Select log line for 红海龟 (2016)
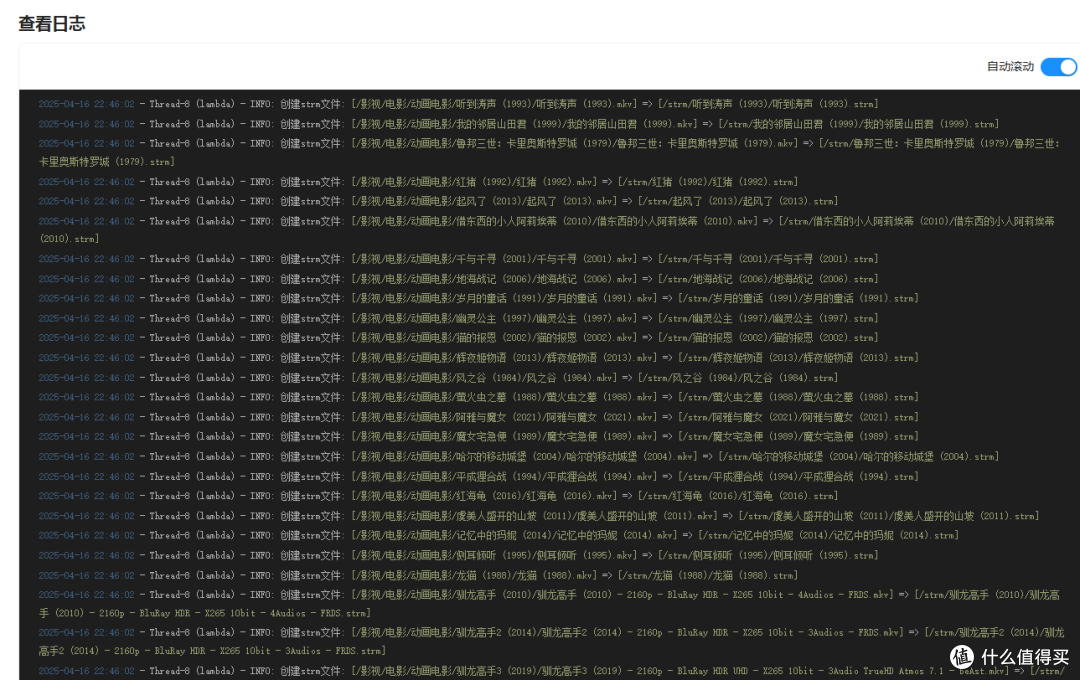 [439, 495]
